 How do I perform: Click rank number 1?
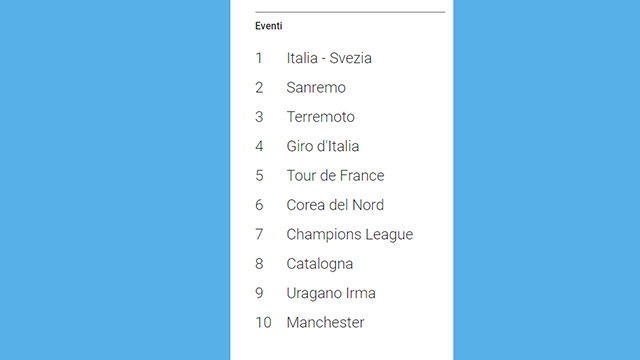pos(259,58)
